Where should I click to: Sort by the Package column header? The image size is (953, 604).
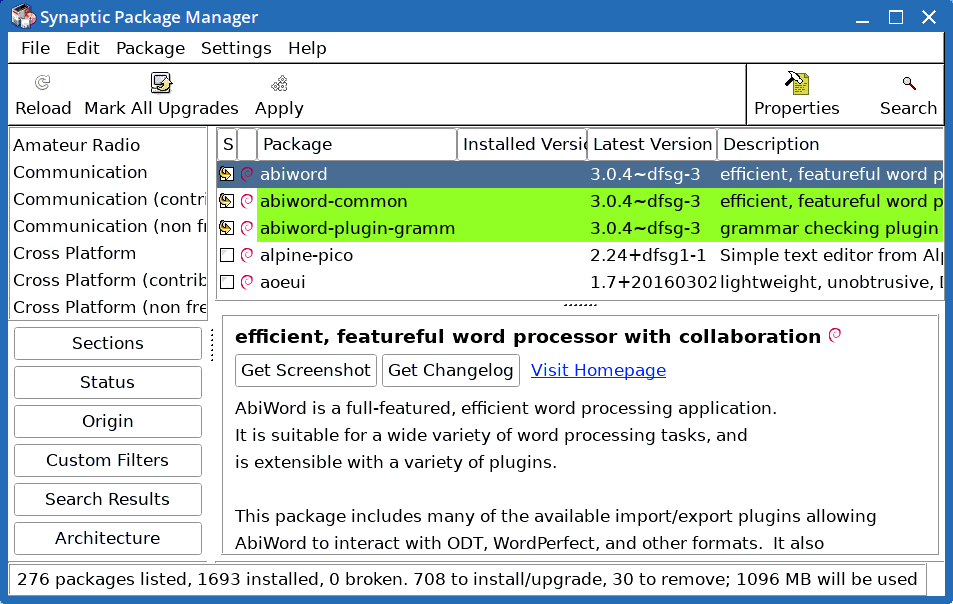click(357, 145)
